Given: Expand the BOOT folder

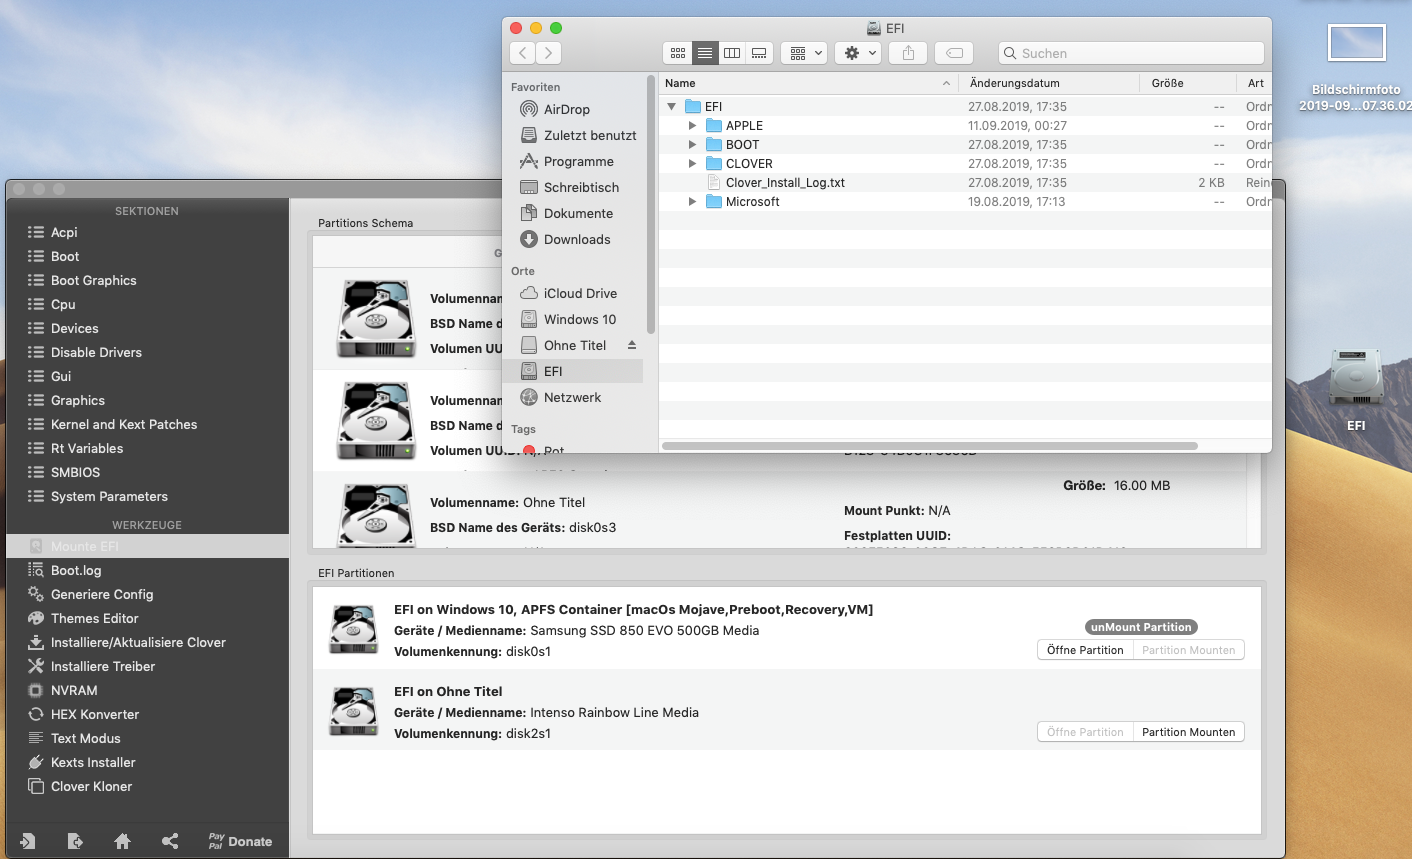Looking at the screenshot, I should click(x=692, y=144).
